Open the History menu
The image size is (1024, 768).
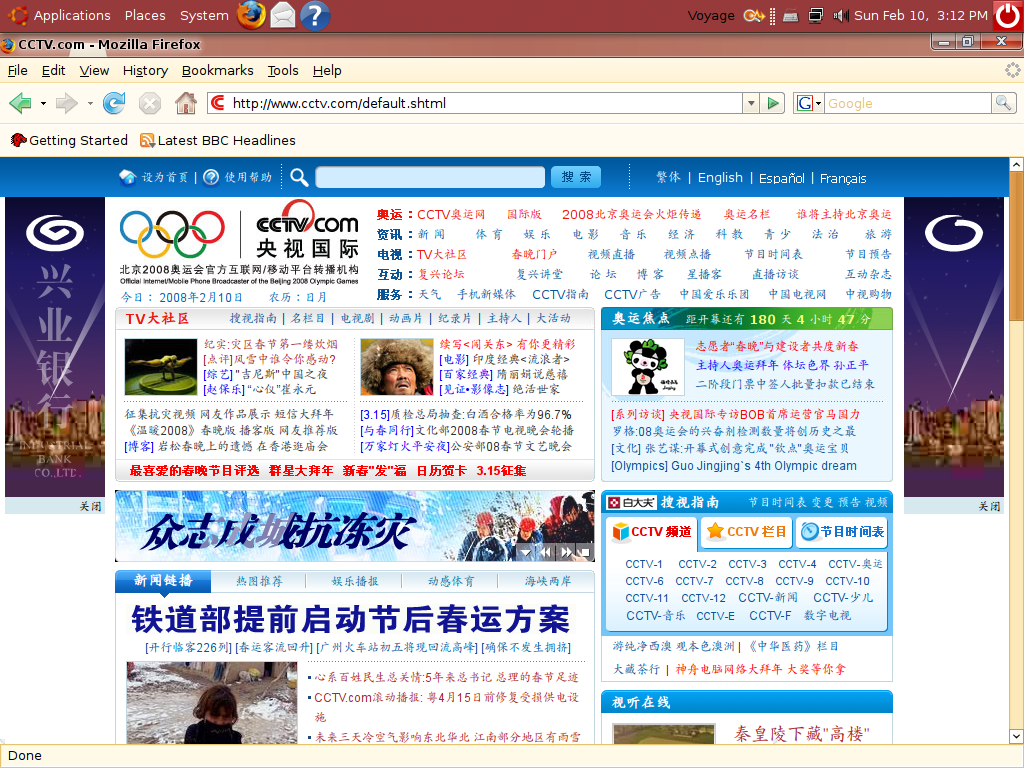pos(145,71)
